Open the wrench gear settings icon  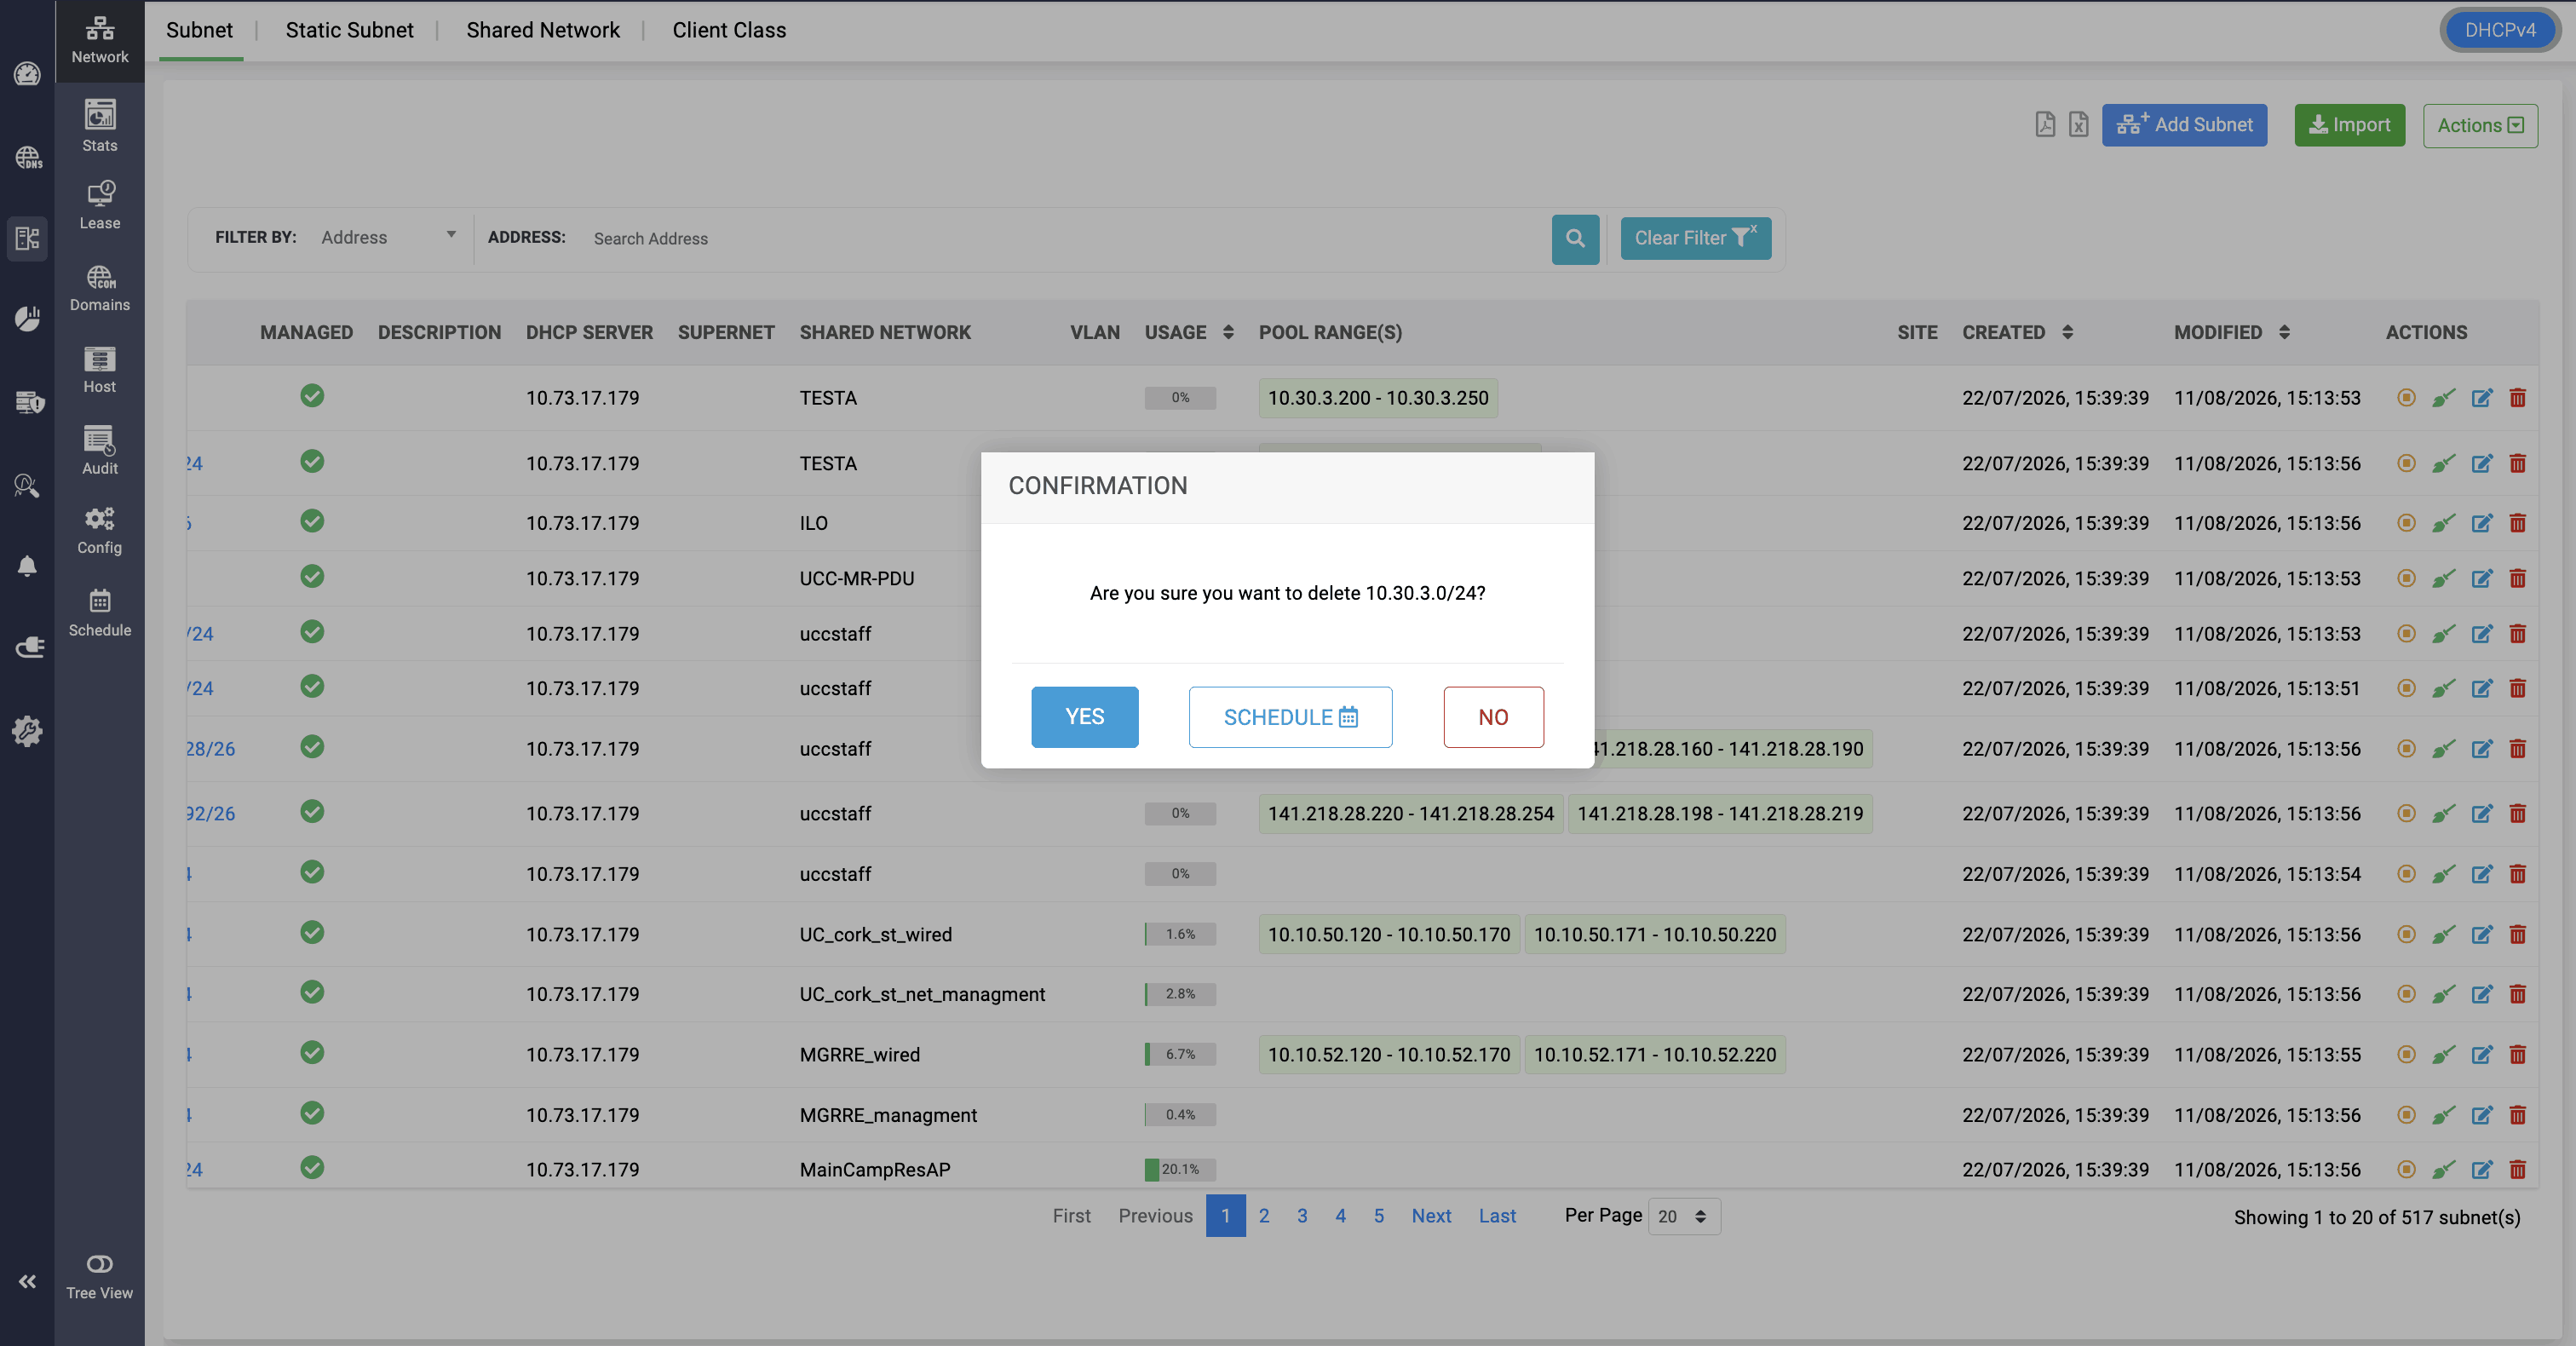pyautogui.click(x=27, y=731)
